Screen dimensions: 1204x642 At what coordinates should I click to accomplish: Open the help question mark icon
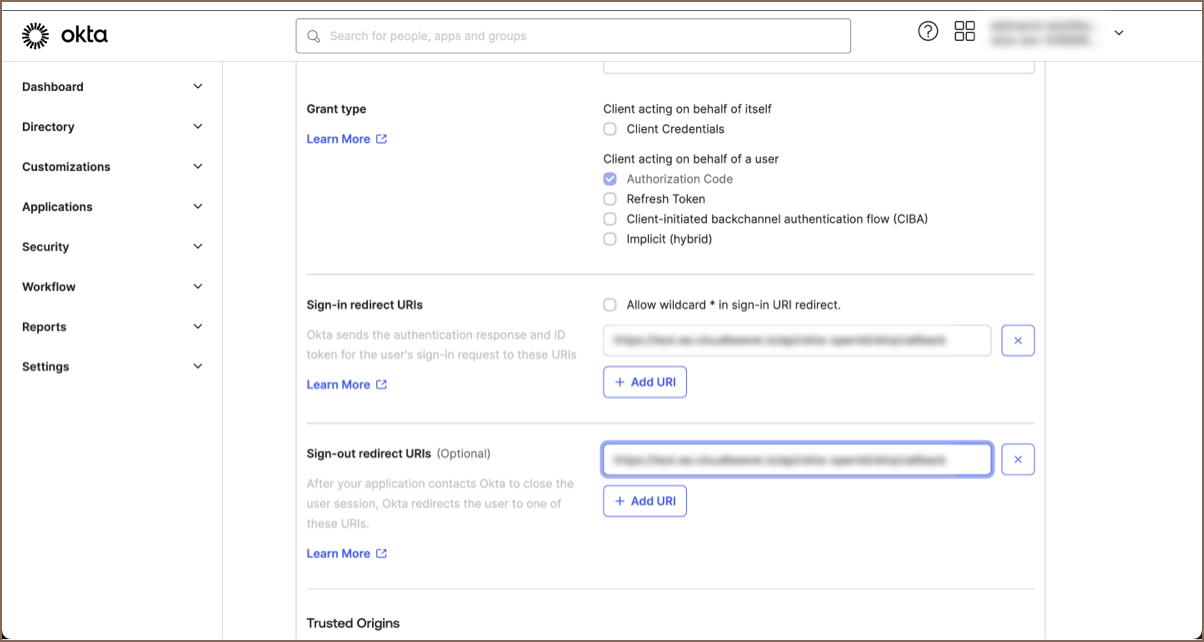[x=928, y=32]
